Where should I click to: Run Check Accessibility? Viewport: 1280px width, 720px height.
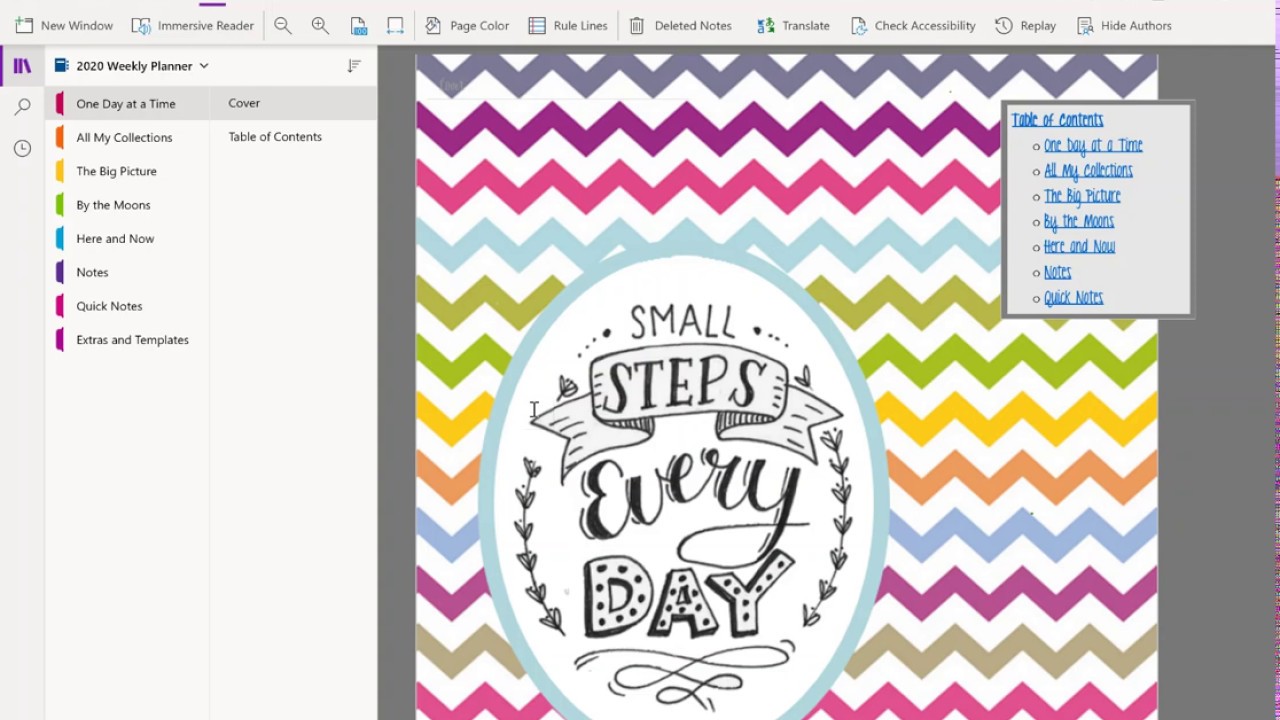coord(913,25)
